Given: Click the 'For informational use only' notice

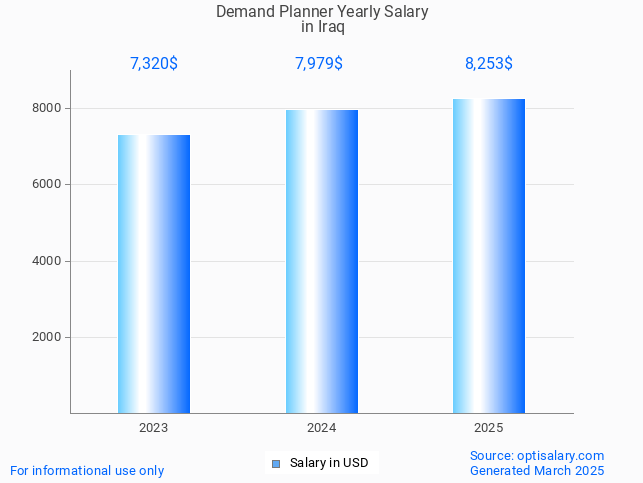Looking at the screenshot, I should click(x=87, y=470).
